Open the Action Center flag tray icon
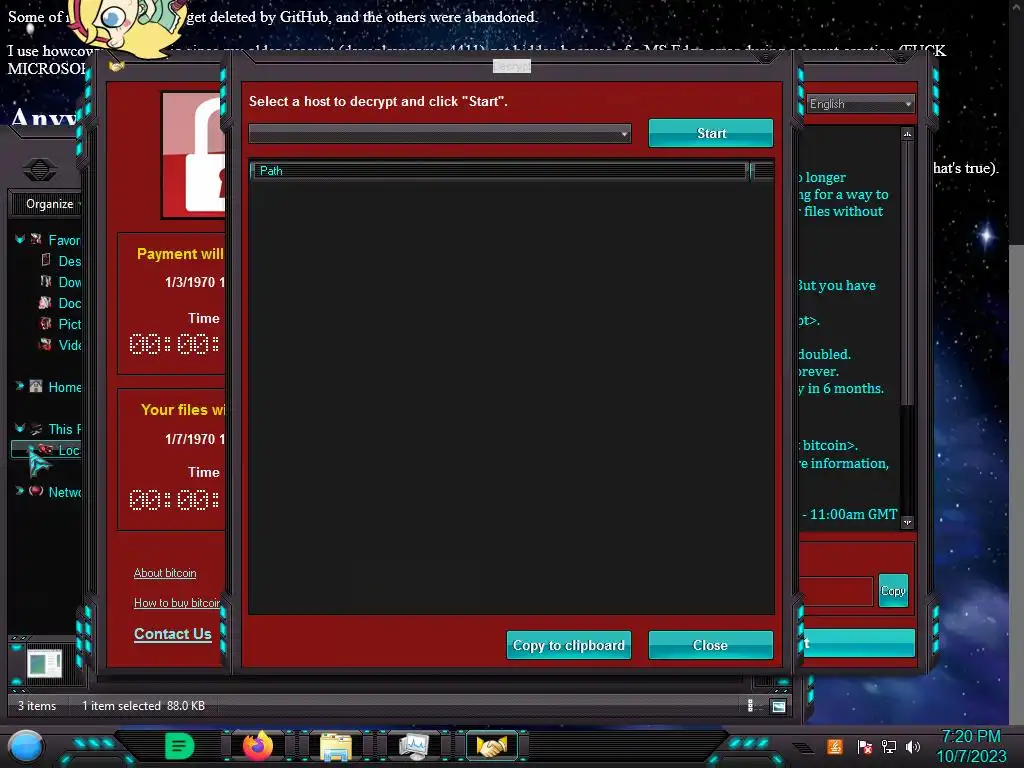1024x768 pixels. coord(865,746)
